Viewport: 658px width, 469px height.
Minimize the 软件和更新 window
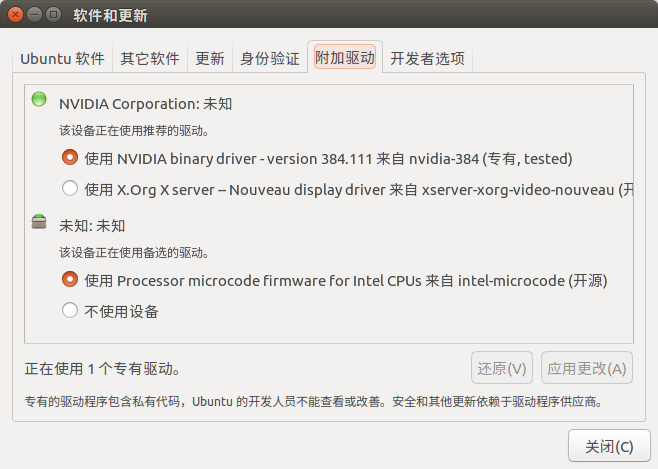point(36,15)
